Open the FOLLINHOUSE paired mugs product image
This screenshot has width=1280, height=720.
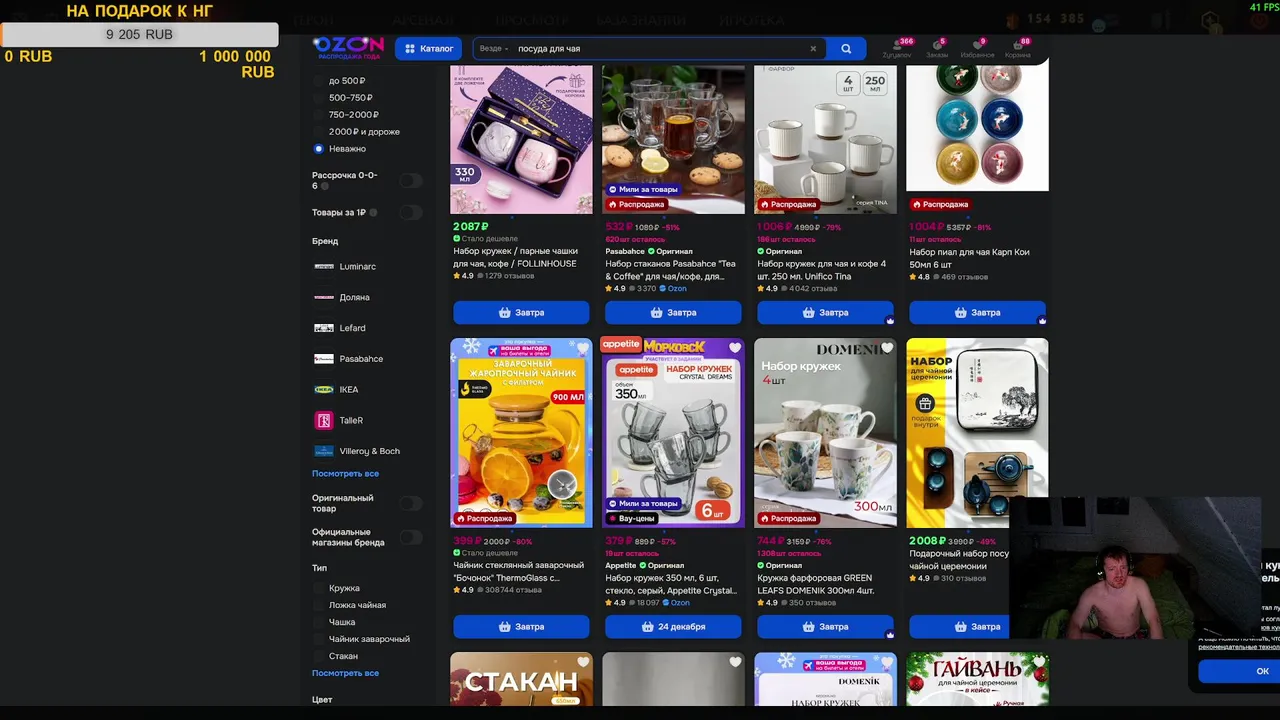pyautogui.click(x=521, y=139)
